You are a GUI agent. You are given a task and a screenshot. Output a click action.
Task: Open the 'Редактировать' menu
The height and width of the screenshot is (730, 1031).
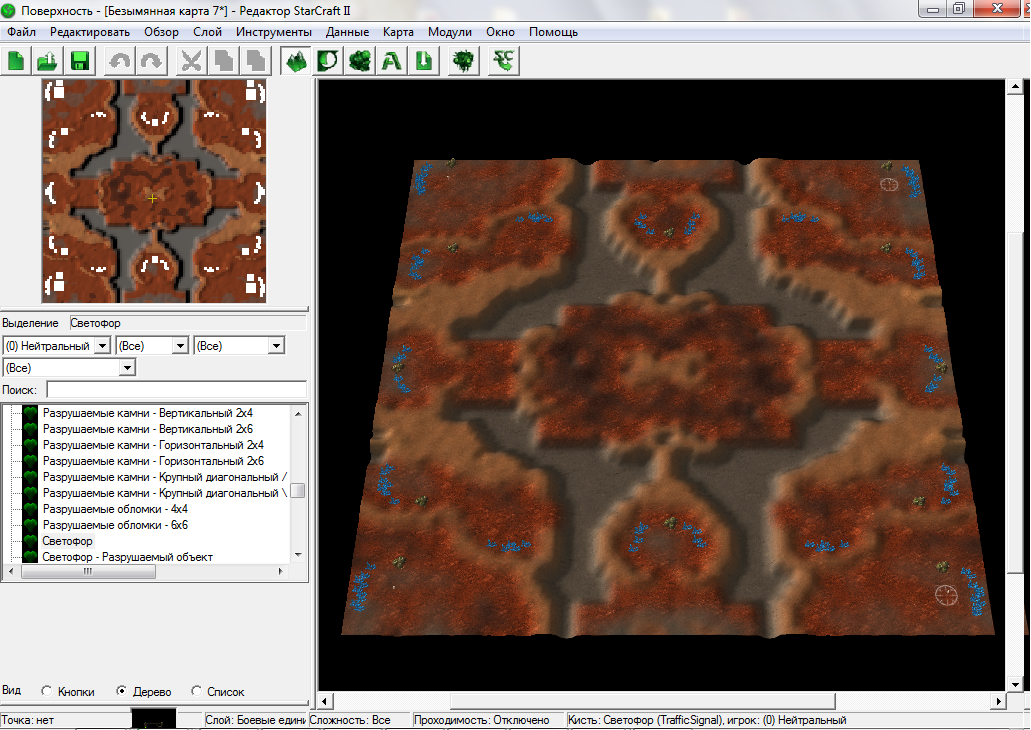pos(90,32)
